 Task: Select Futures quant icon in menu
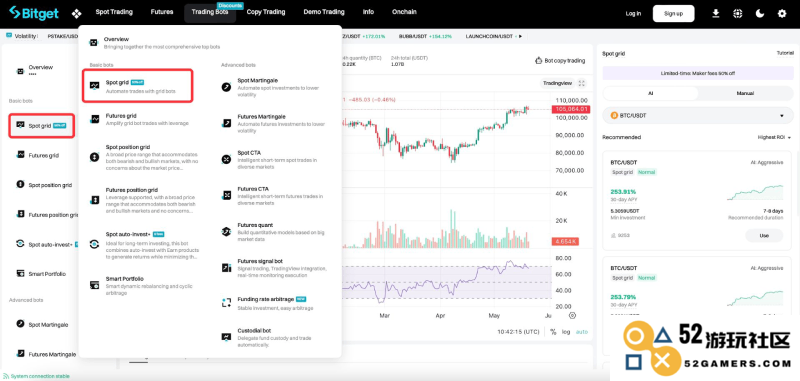click(226, 232)
